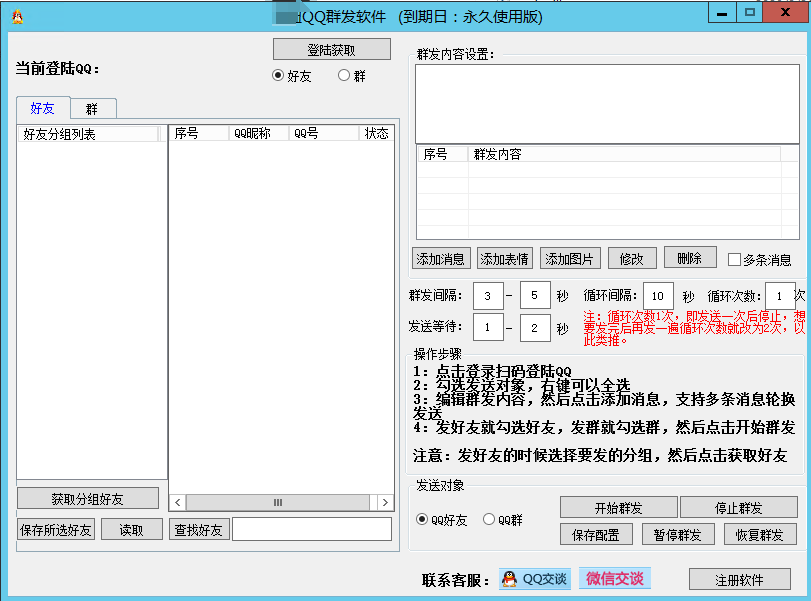This screenshot has width=811, height=601.
Task: Click the 开始群发 button
Action: click(x=619, y=507)
